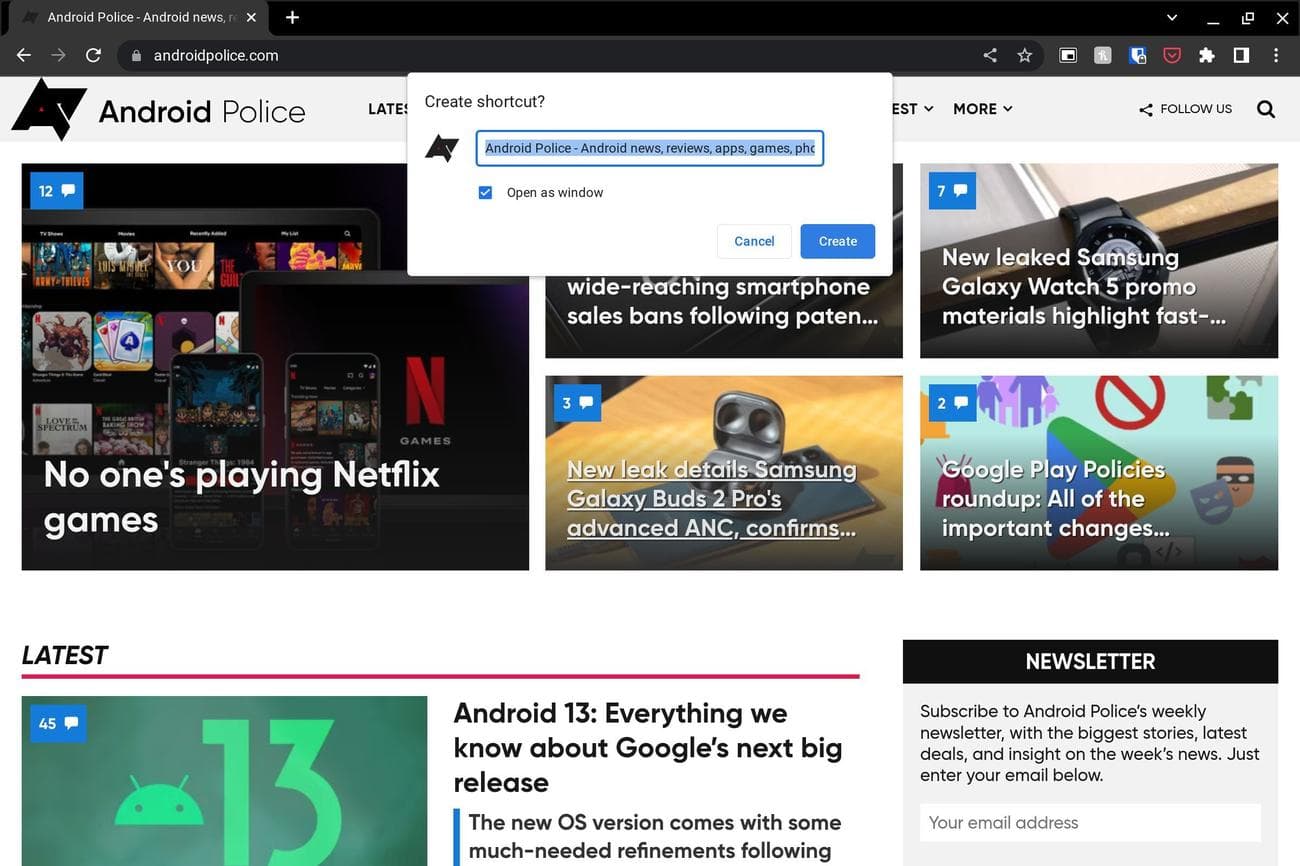Open FOLLOW US menu in site header
Screen dimensions: 1300x866
coord(1185,109)
